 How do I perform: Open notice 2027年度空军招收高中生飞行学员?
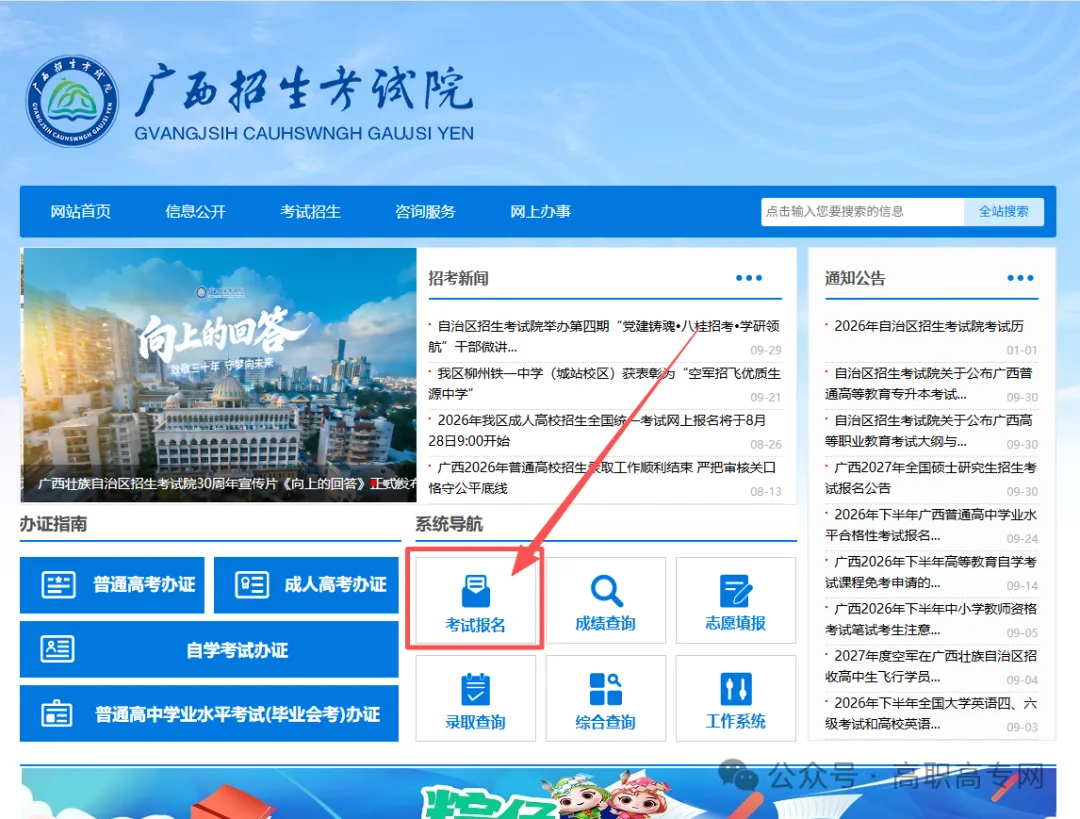click(931, 666)
